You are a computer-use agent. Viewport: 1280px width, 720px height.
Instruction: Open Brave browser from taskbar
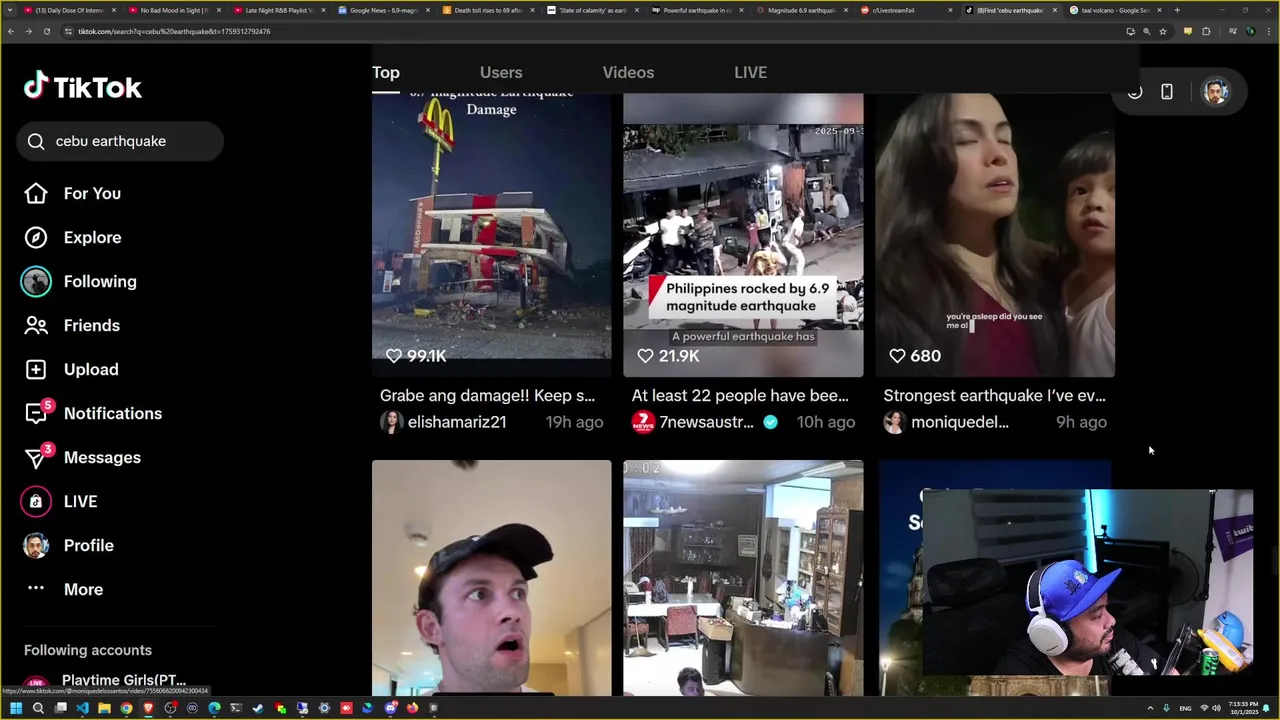click(148, 708)
